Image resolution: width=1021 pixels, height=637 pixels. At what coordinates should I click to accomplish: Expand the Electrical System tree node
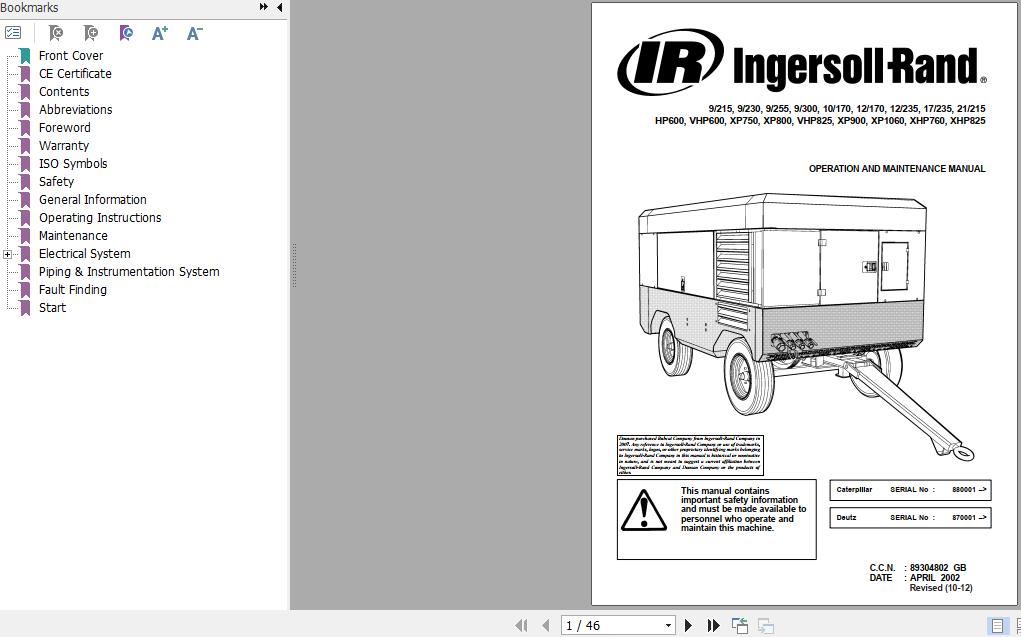tap(7, 254)
